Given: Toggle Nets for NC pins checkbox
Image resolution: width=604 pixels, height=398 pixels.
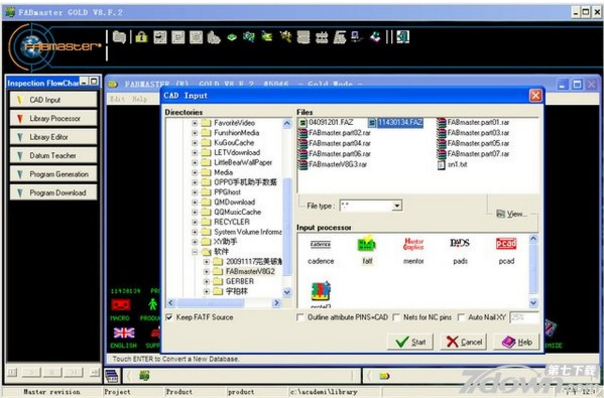Looking at the screenshot, I should (396, 317).
